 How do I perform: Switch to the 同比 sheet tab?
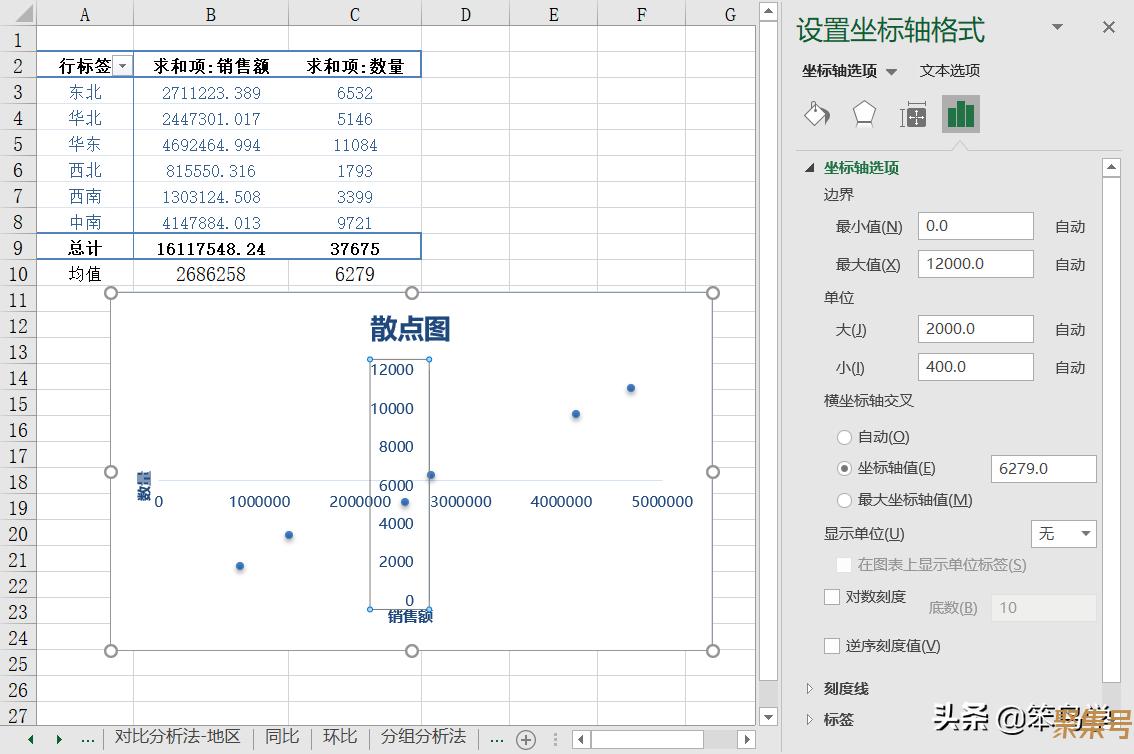282,737
